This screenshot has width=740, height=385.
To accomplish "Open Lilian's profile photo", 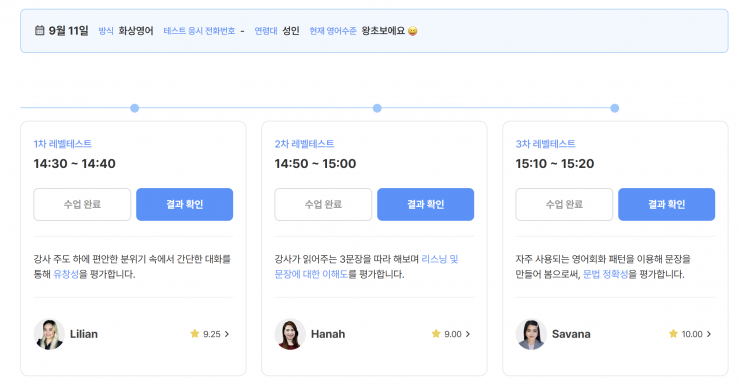I will 49,334.
